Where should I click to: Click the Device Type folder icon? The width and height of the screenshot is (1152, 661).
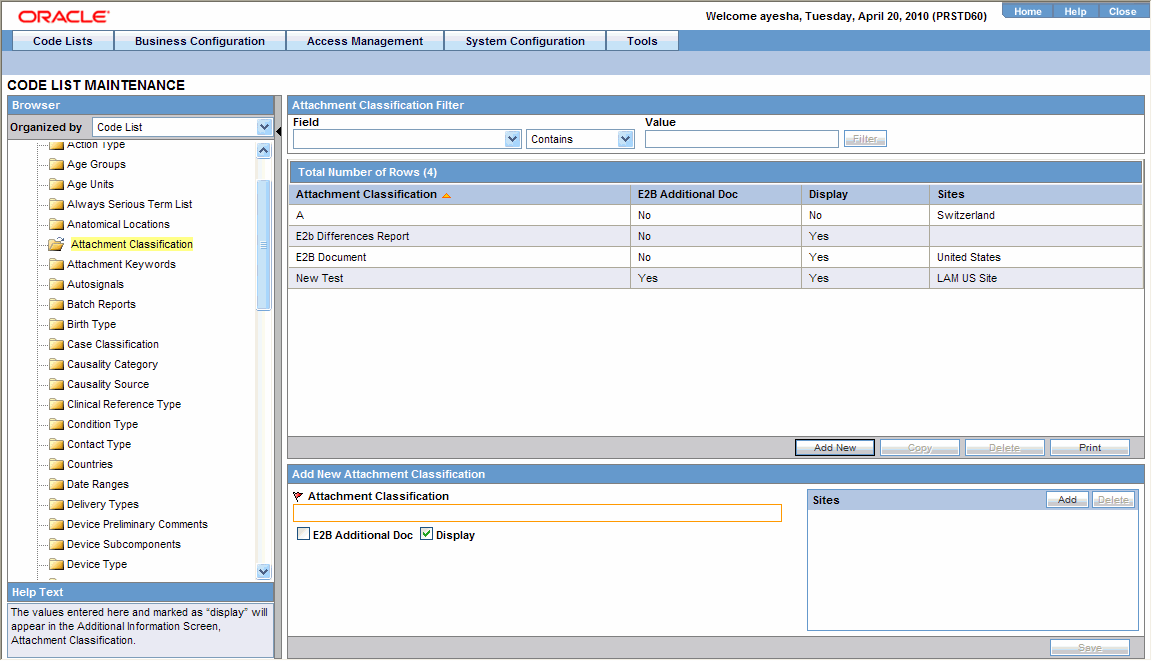pos(57,564)
